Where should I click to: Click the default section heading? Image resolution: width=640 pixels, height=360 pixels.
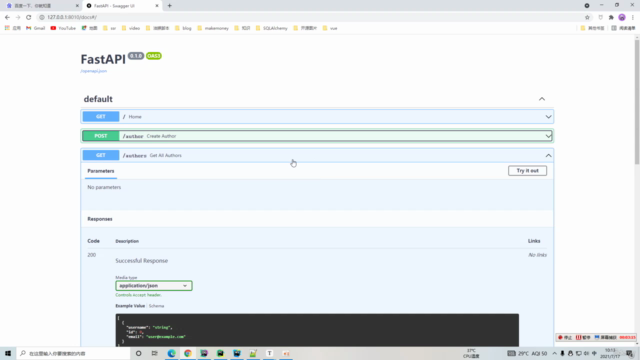point(98,99)
